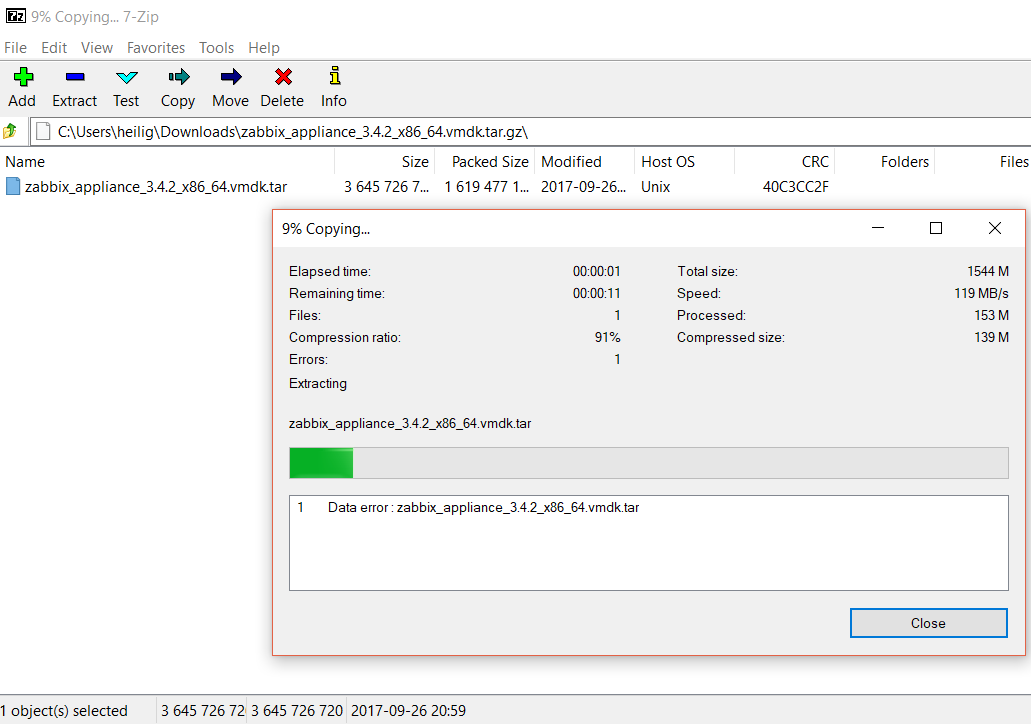Click the Info toolbar icon

click(335, 76)
